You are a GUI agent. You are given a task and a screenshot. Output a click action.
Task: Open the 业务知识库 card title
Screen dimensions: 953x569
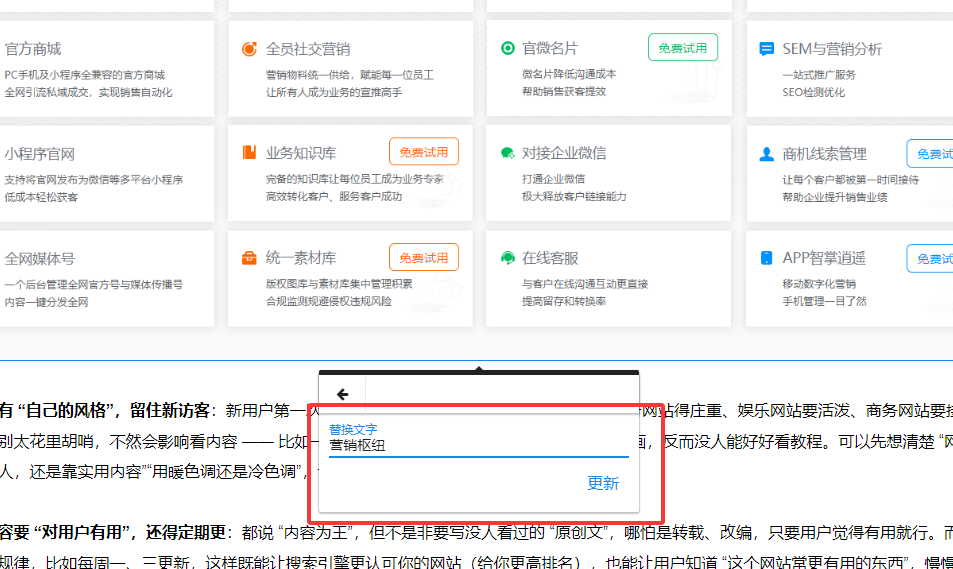point(301,153)
